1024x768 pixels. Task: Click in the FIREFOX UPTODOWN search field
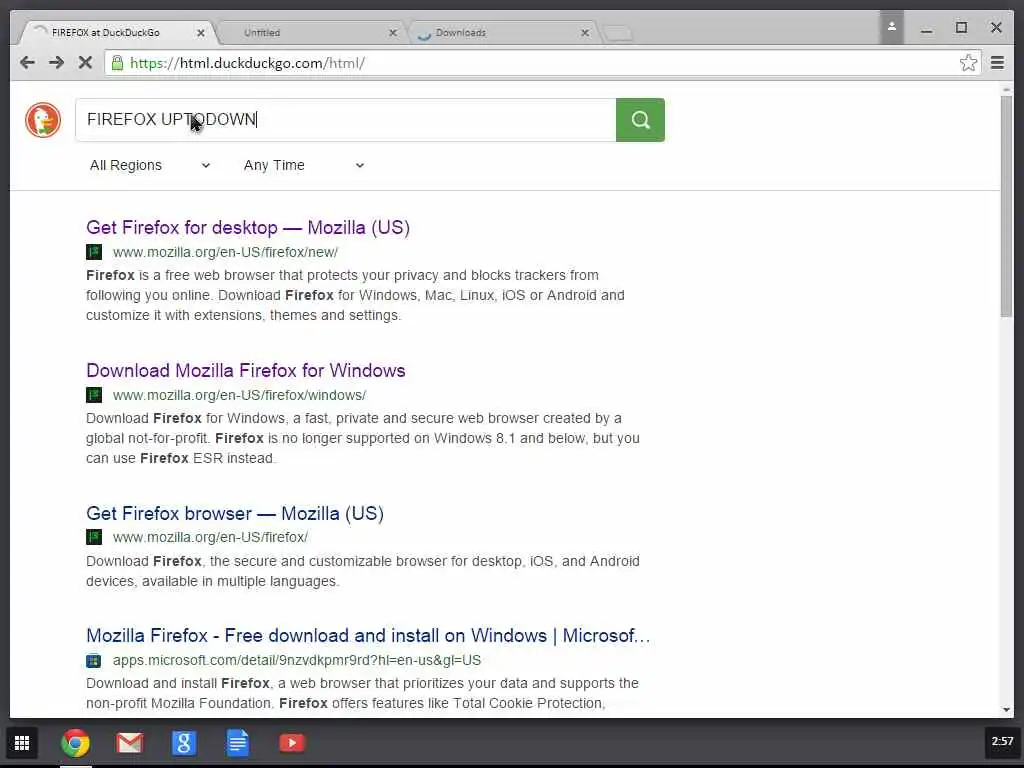tap(346, 120)
